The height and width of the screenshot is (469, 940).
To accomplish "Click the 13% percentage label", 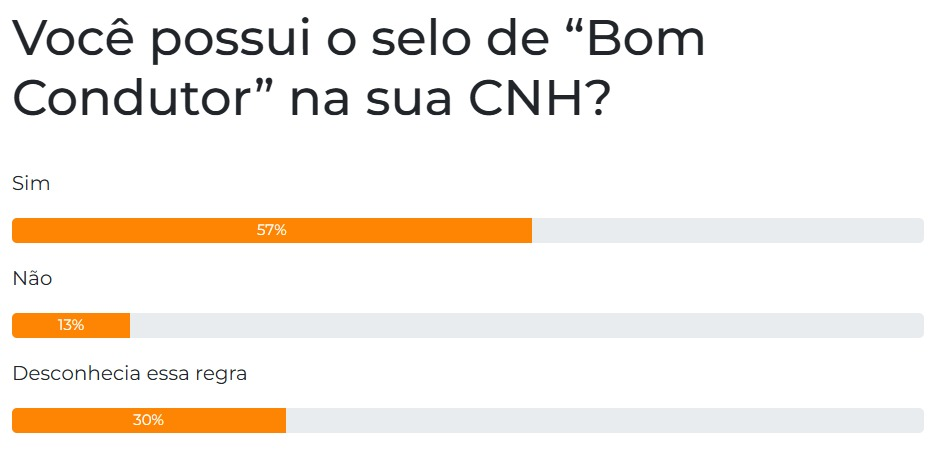I will click(x=71, y=325).
